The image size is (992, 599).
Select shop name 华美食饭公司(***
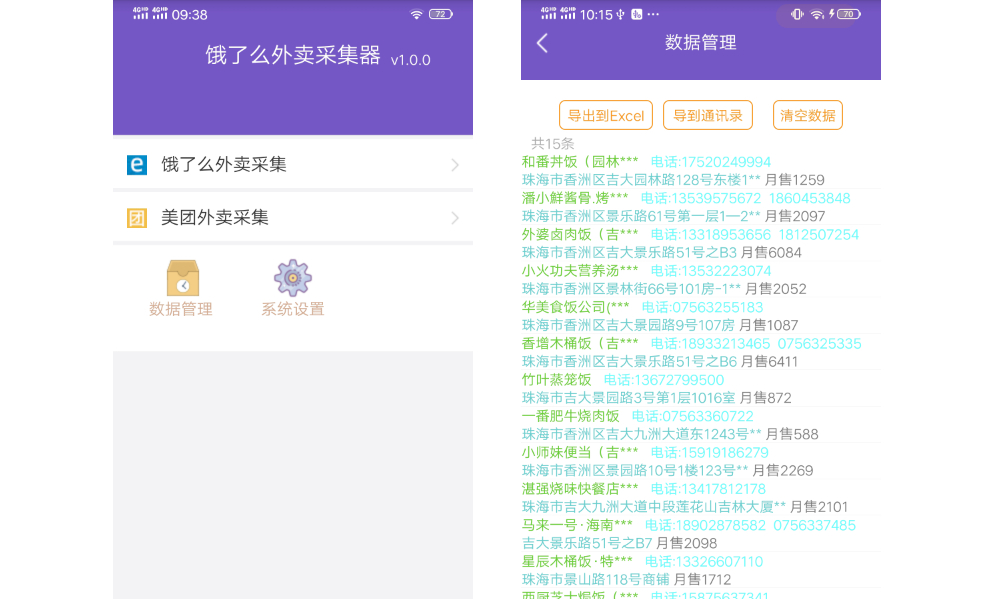tap(575, 307)
